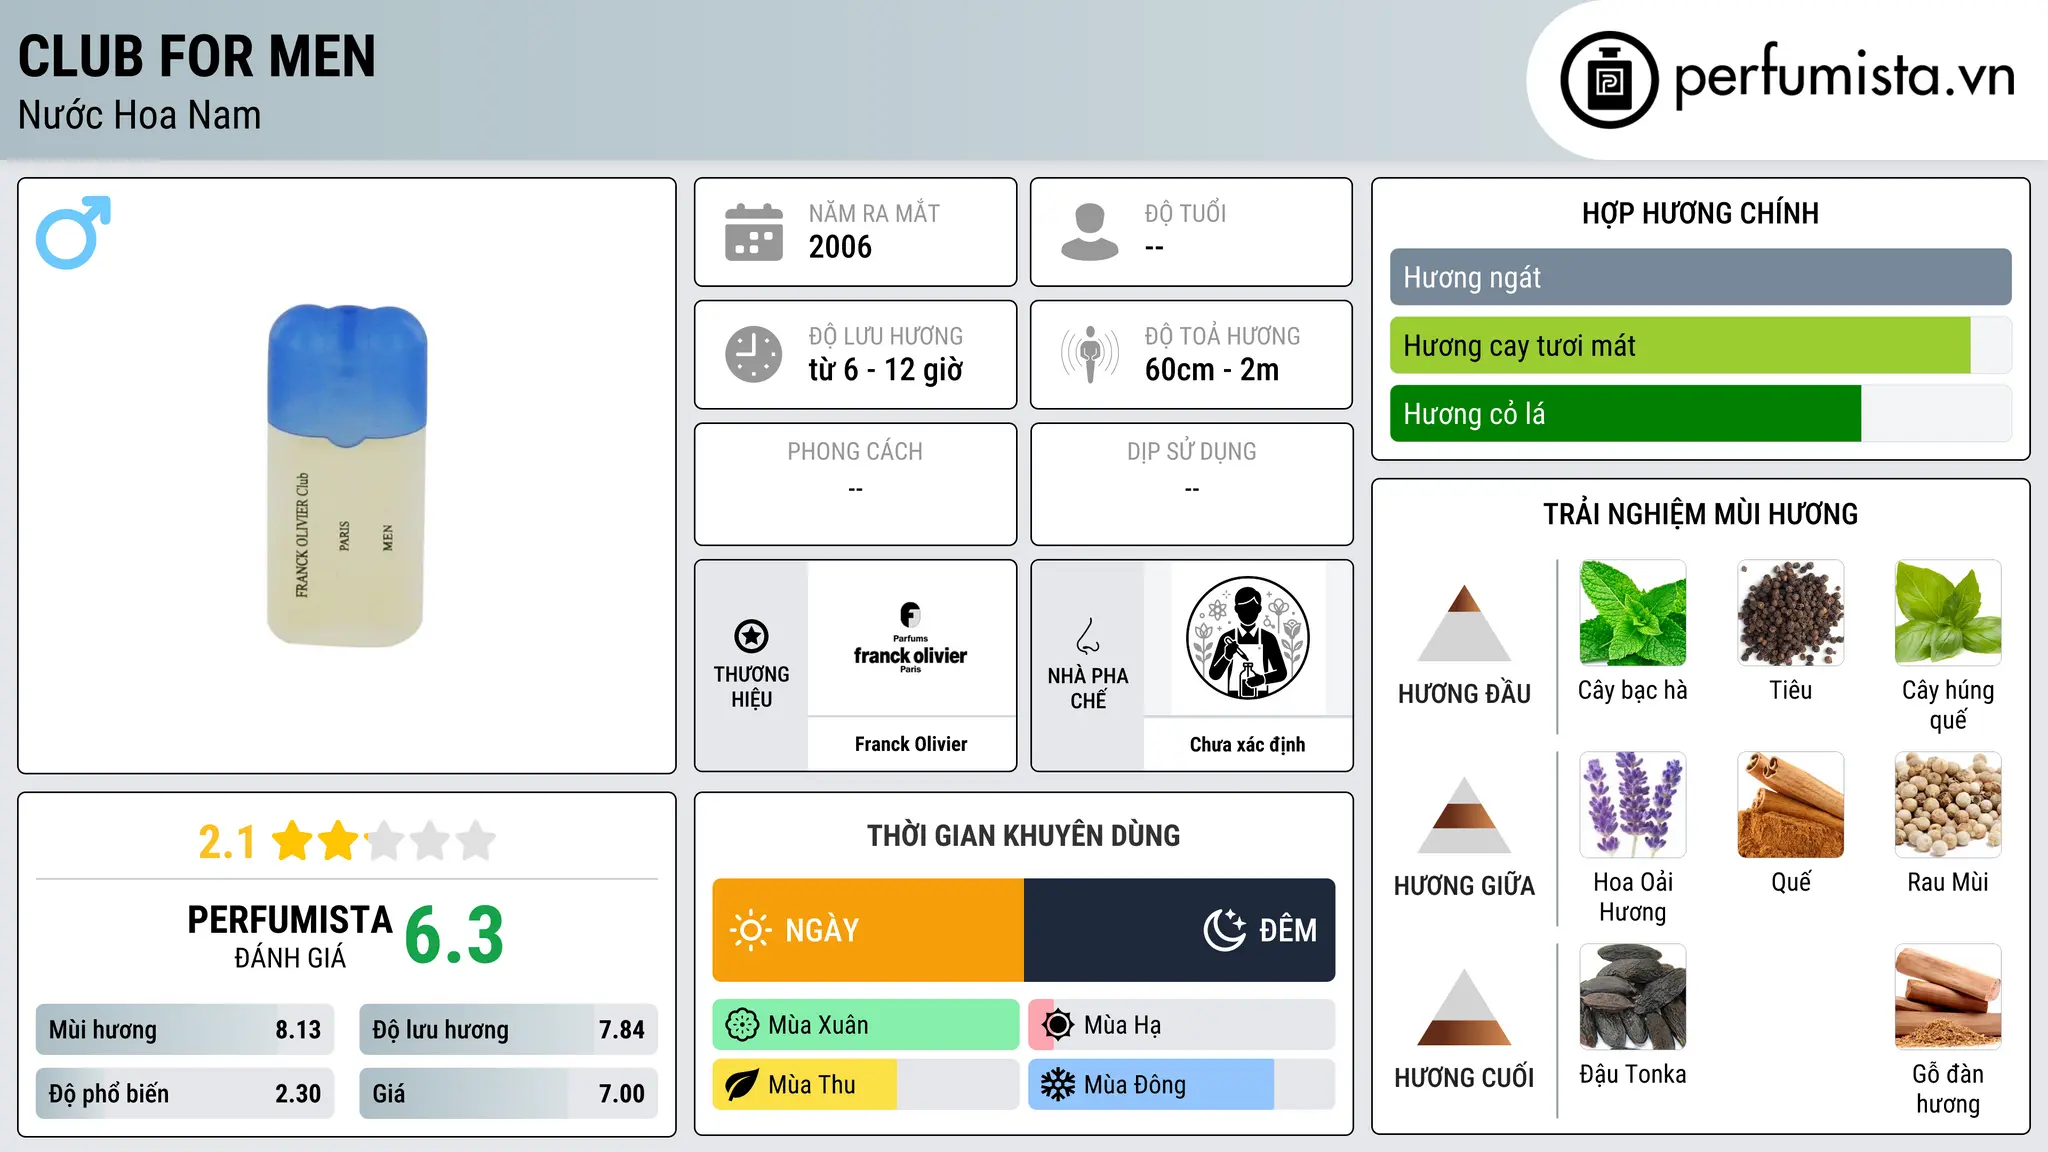
Task: Click the Dịp sử dụng card
Action: pyautogui.click(x=1192, y=484)
